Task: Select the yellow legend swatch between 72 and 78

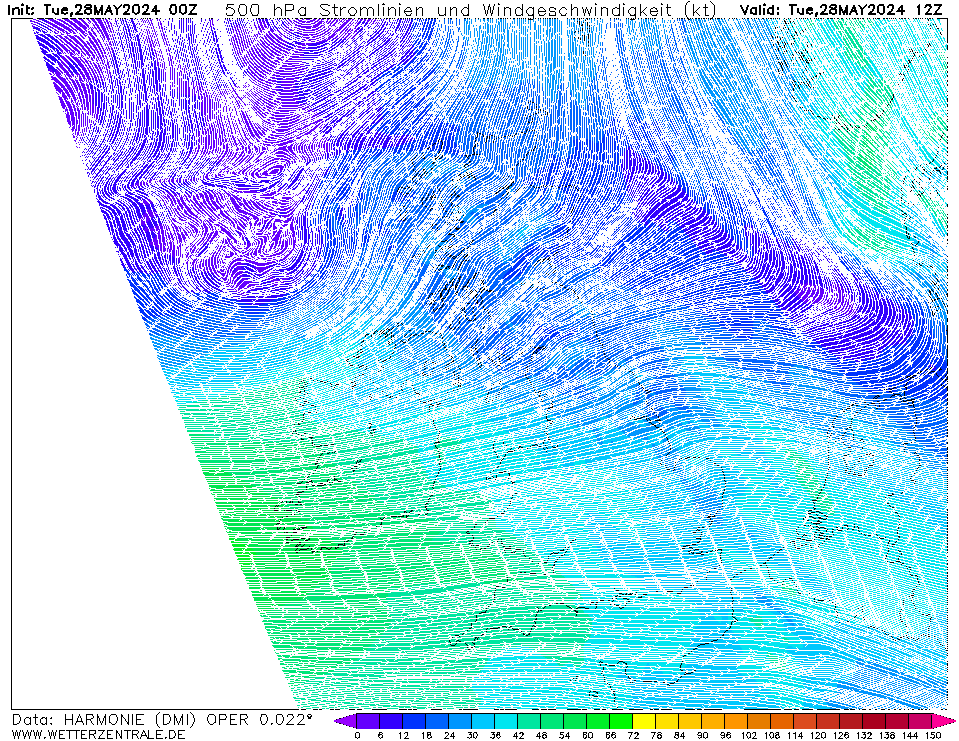Action: (x=645, y=721)
